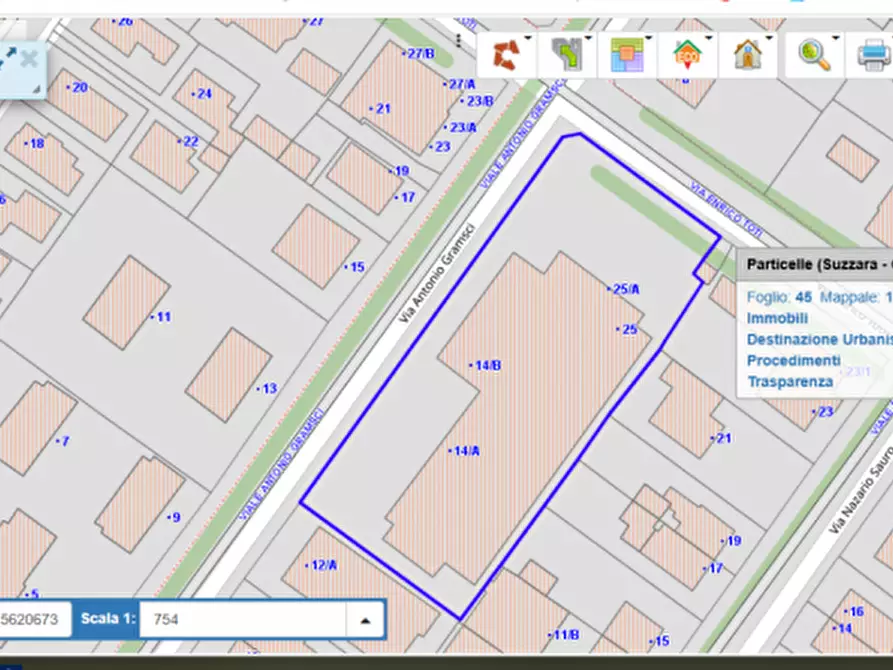Click civic number 7 label
893x670 pixels.
(63, 441)
